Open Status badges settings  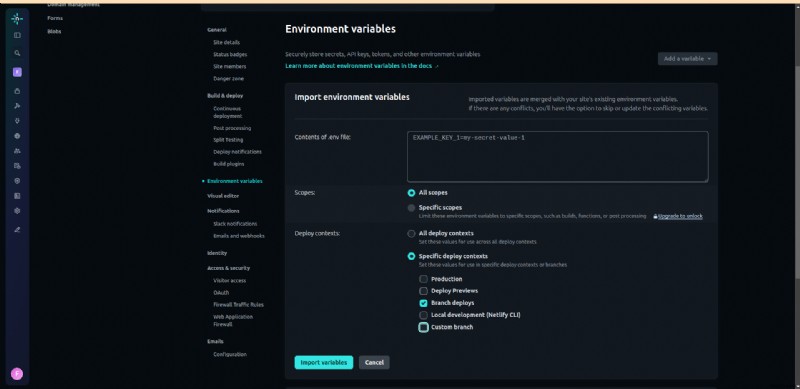(230, 55)
